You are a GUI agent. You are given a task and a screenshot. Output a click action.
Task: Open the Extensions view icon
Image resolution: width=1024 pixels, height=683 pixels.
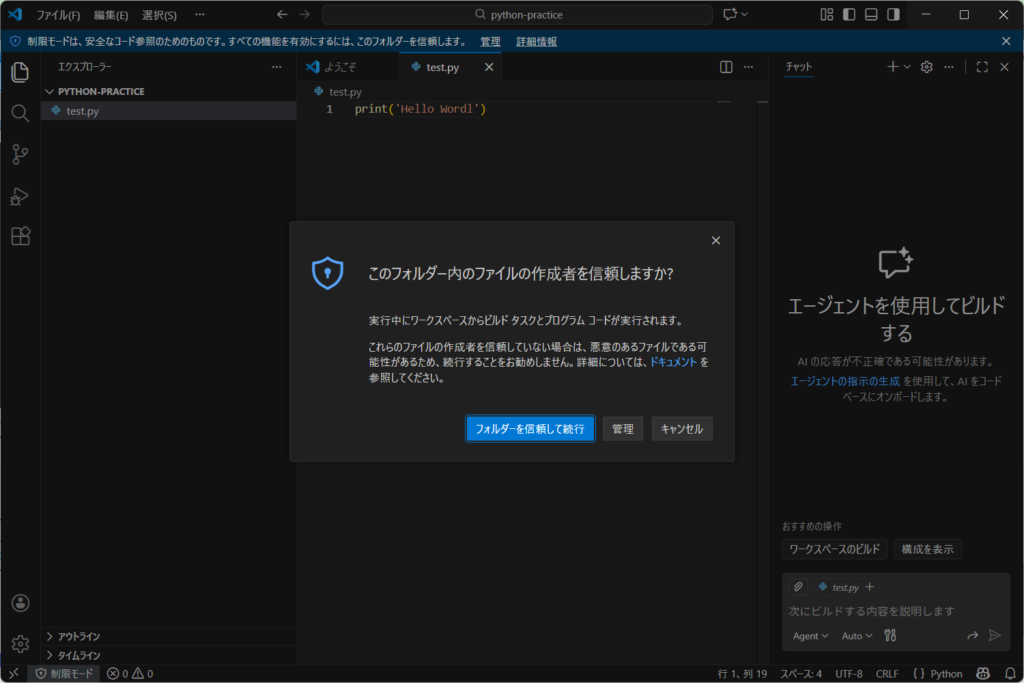[x=20, y=236]
